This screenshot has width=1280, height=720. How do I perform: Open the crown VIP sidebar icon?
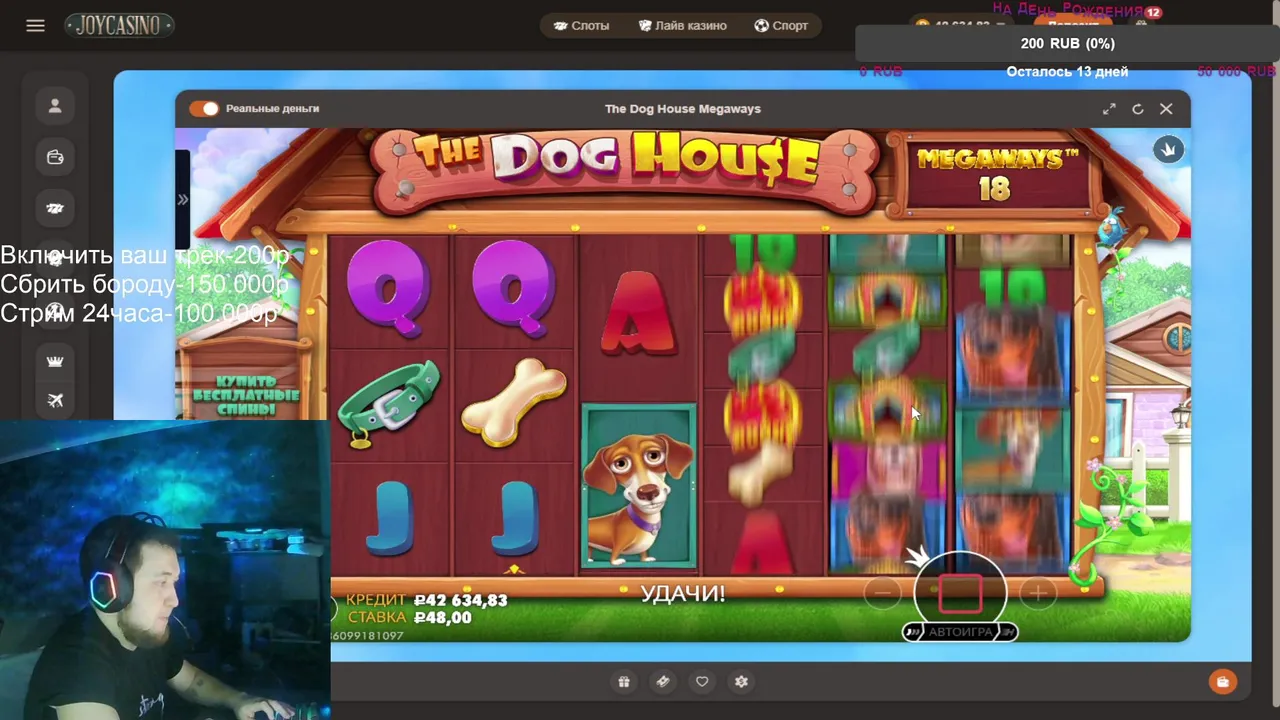click(x=55, y=361)
